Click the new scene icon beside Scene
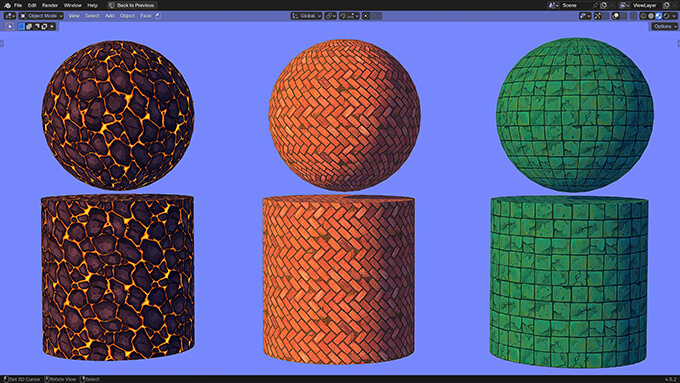 click(x=603, y=5)
